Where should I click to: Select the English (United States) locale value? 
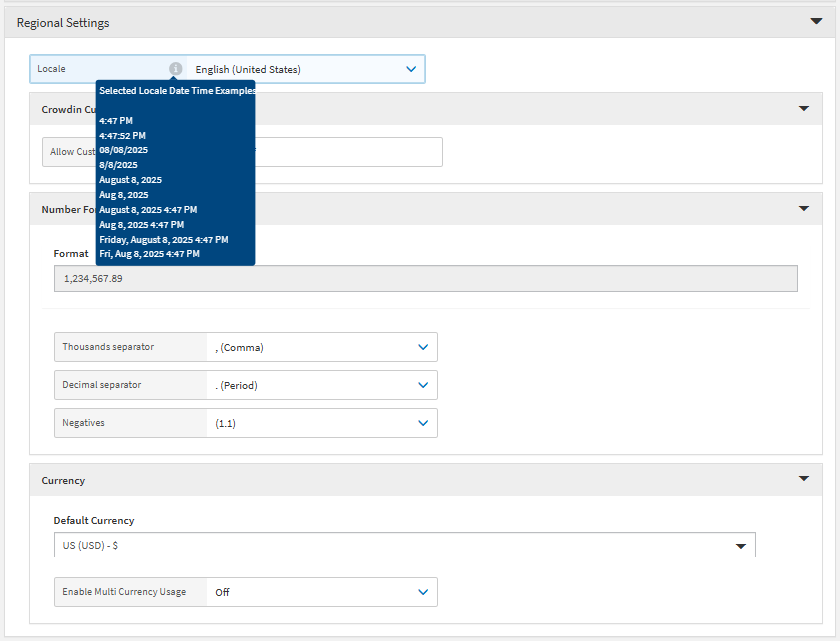[x=248, y=69]
